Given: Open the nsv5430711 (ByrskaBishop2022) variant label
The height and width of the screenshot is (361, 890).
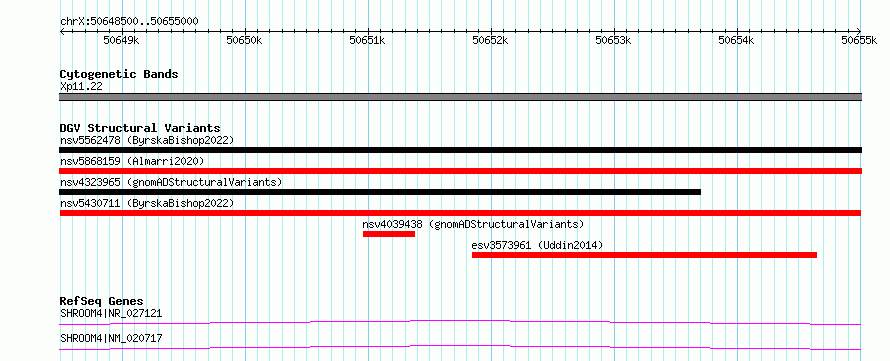Looking at the screenshot, I should click(147, 203).
